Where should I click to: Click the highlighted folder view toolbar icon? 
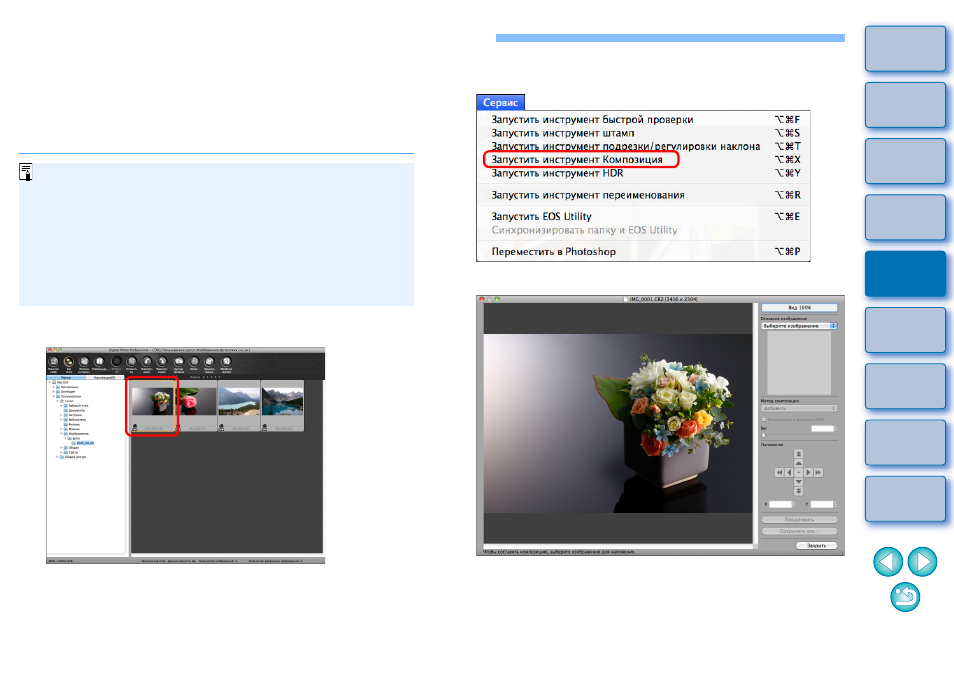(69, 361)
